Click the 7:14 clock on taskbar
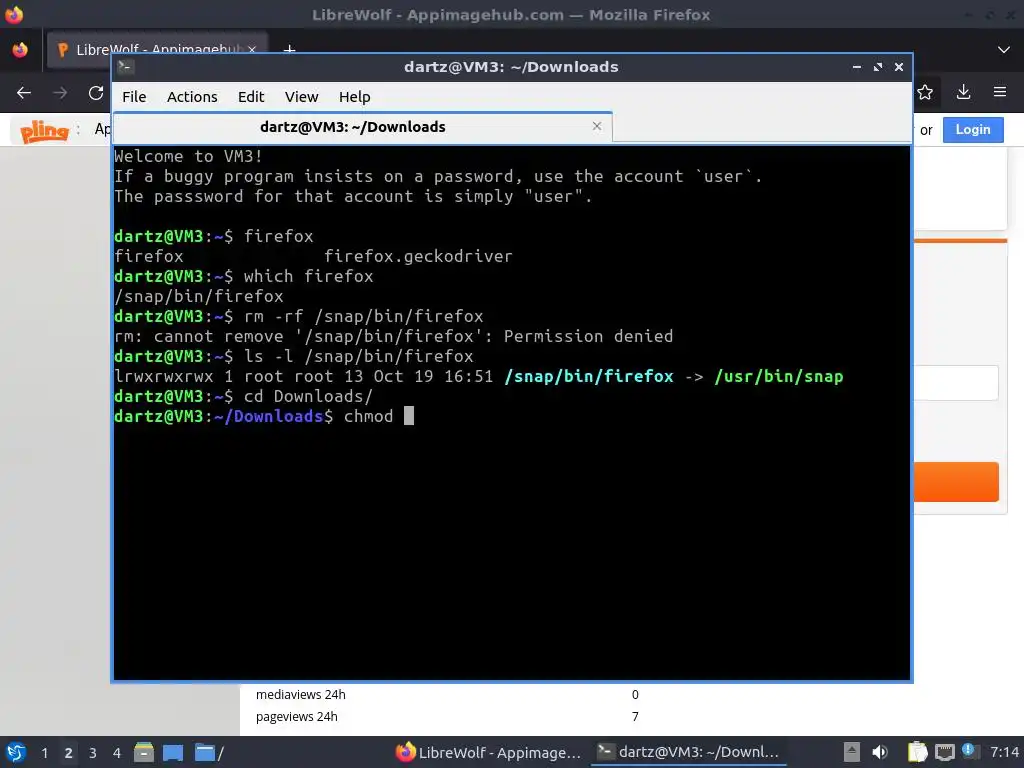1024x768 pixels. [1004, 752]
